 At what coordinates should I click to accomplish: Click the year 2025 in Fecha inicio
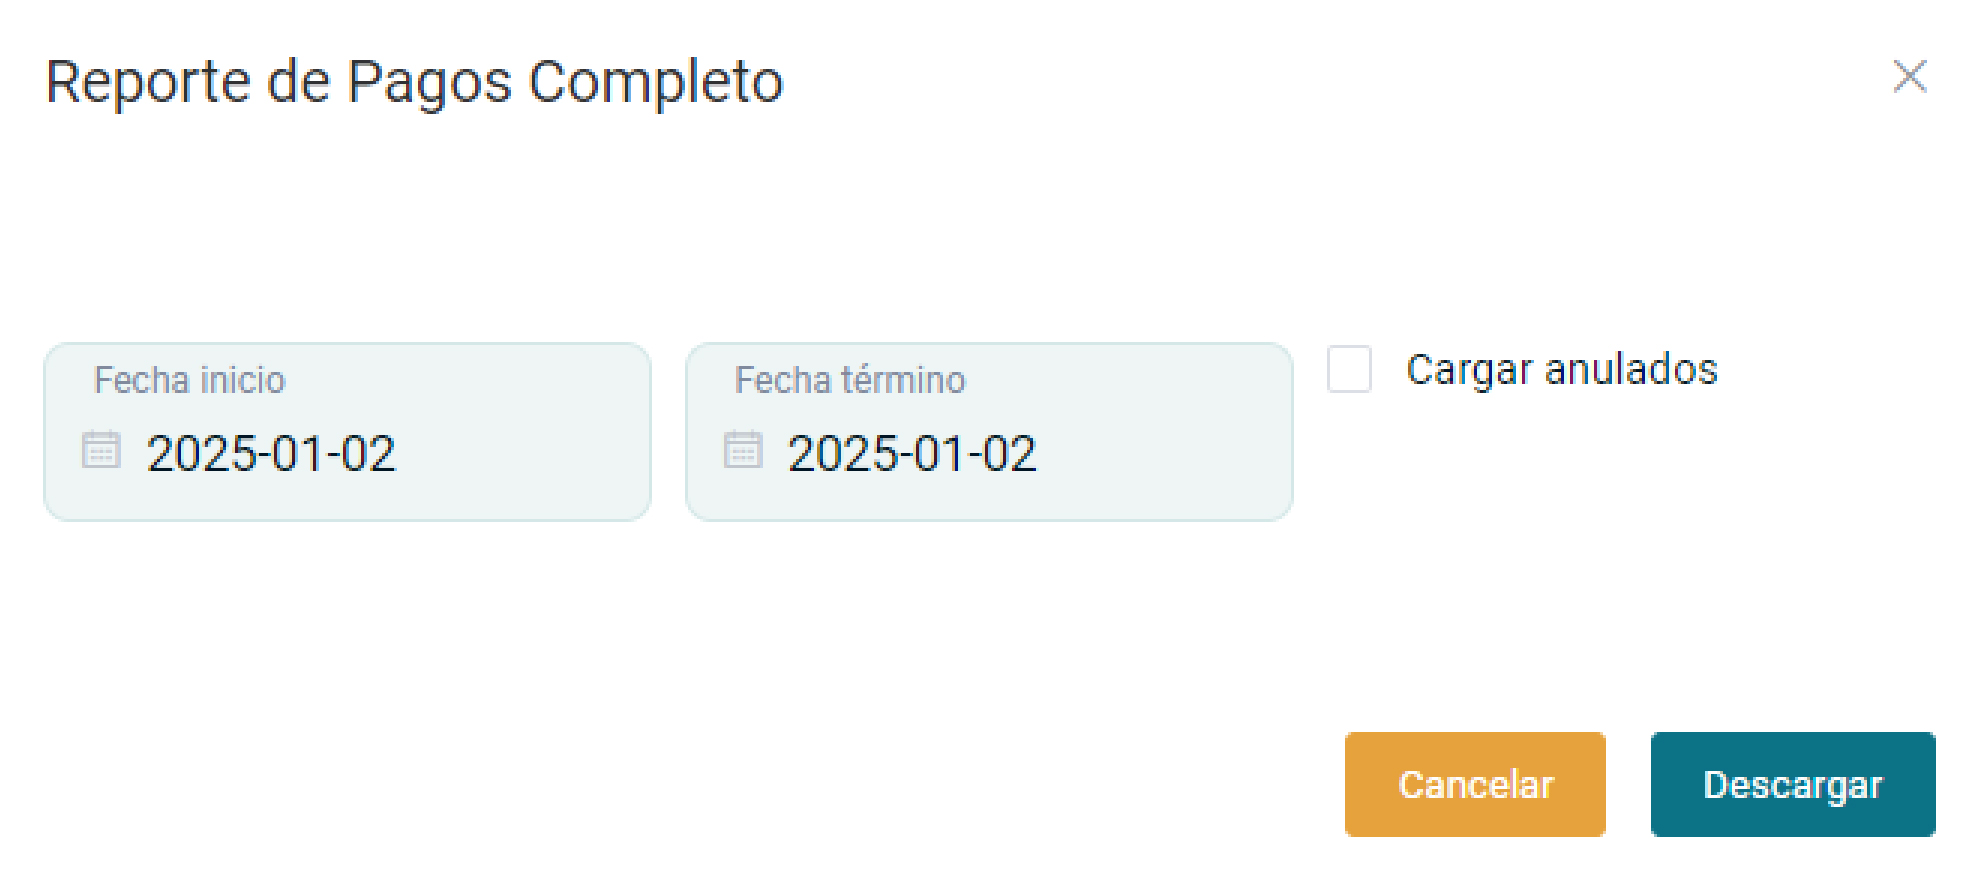(202, 454)
